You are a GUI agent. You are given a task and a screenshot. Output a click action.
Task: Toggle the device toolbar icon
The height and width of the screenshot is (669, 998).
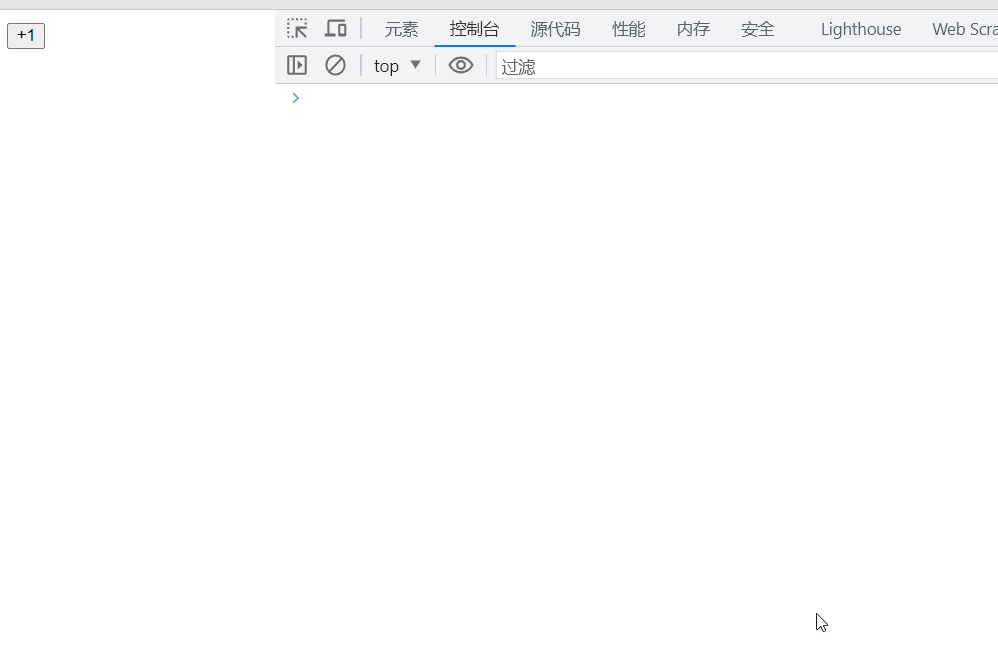pos(335,29)
